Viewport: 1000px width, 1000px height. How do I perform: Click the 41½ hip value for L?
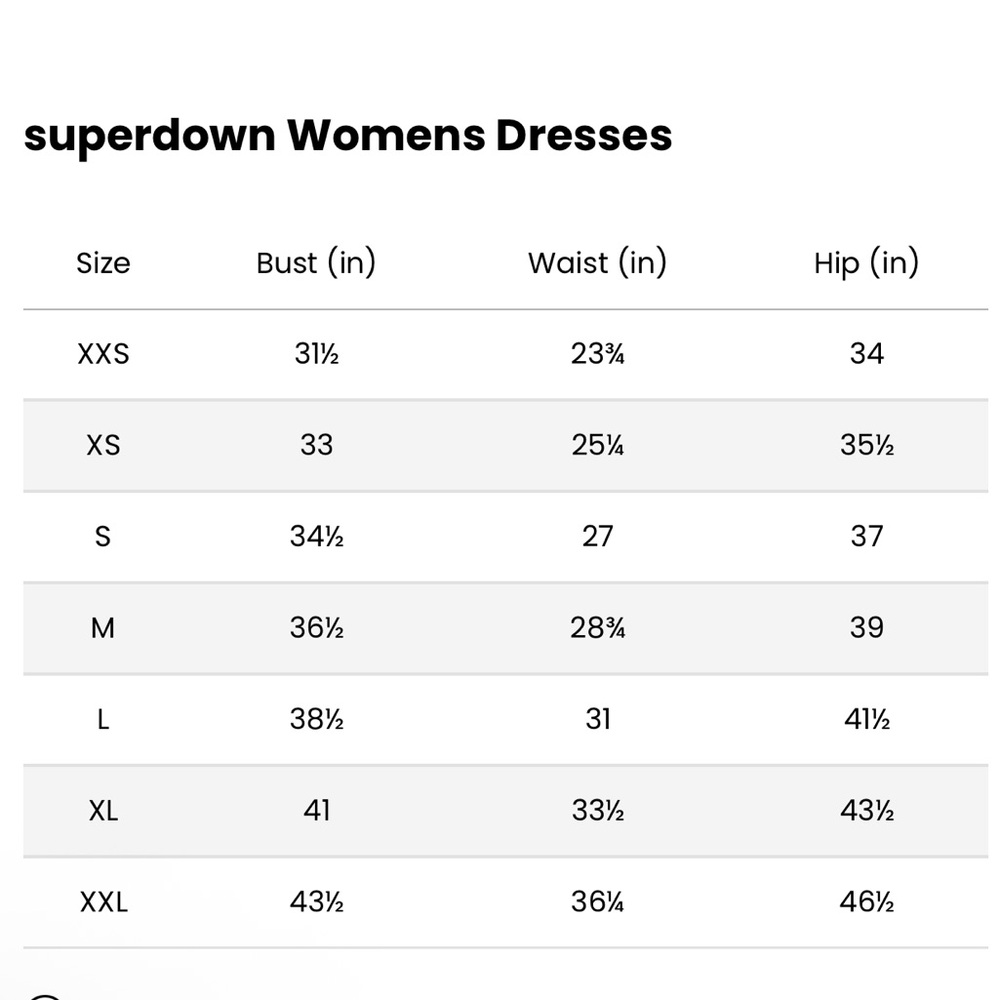[867, 719]
